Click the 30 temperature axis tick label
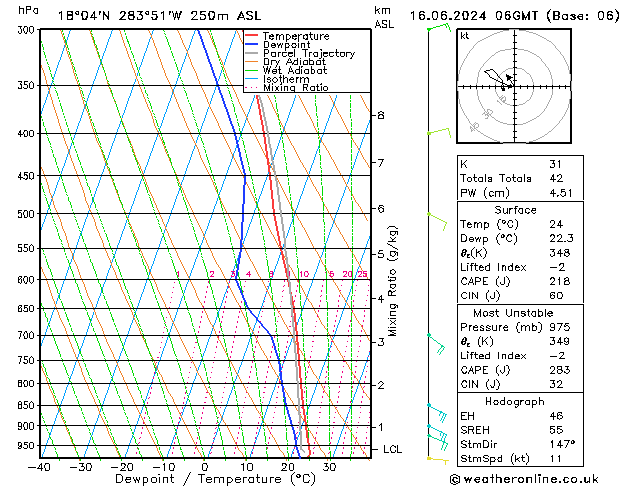 (329, 467)
